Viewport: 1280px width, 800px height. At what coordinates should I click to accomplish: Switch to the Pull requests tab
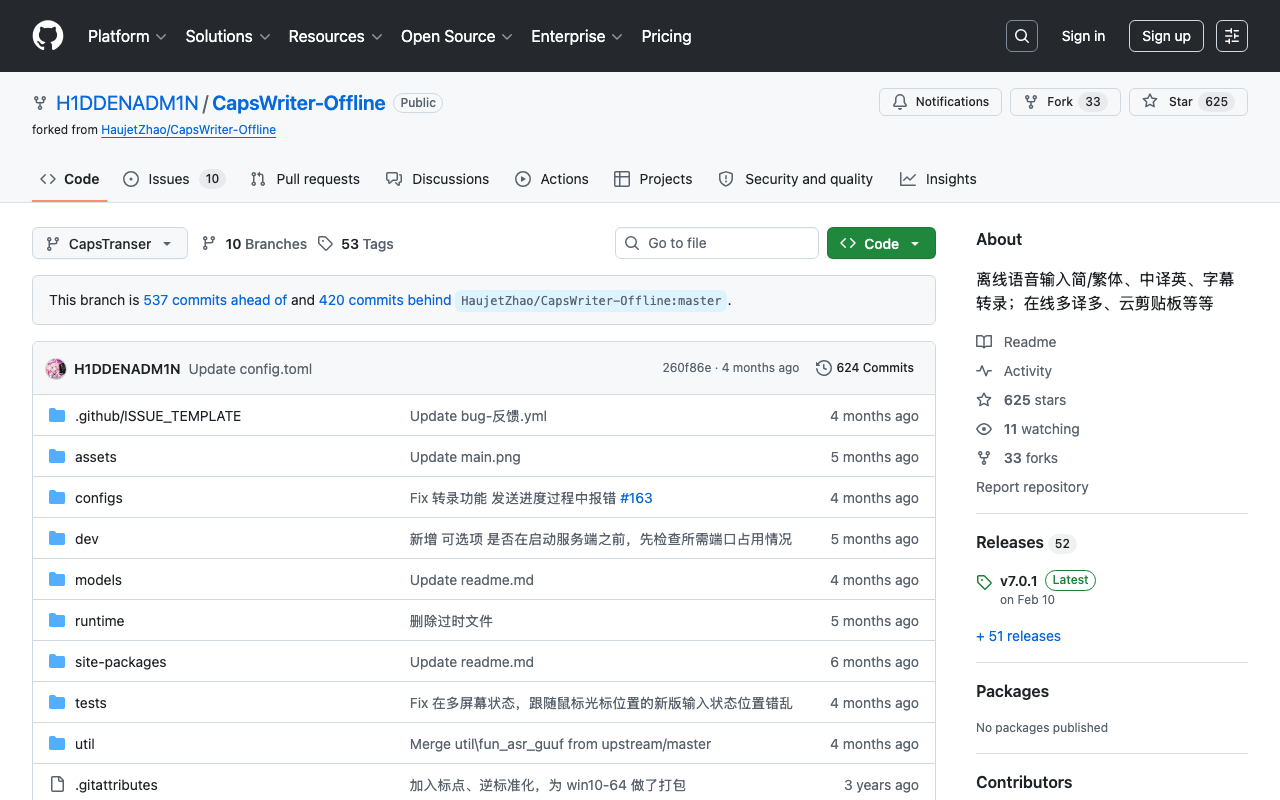(x=305, y=179)
